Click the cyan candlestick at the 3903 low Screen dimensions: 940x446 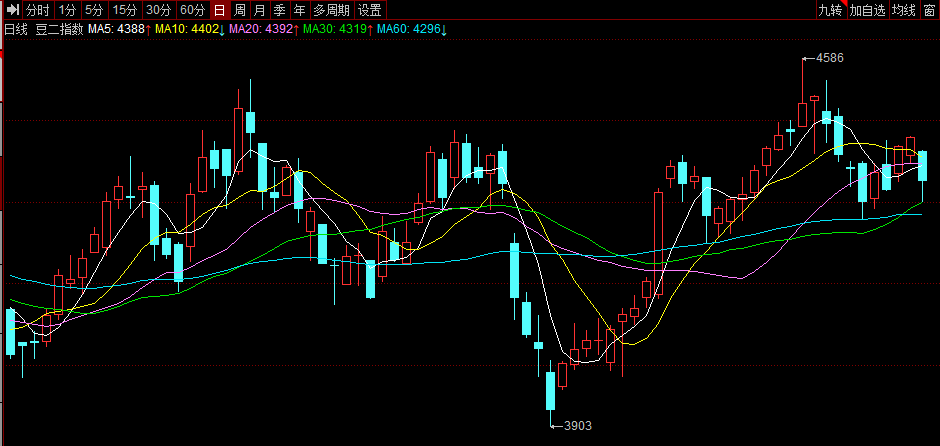(x=550, y=393)
